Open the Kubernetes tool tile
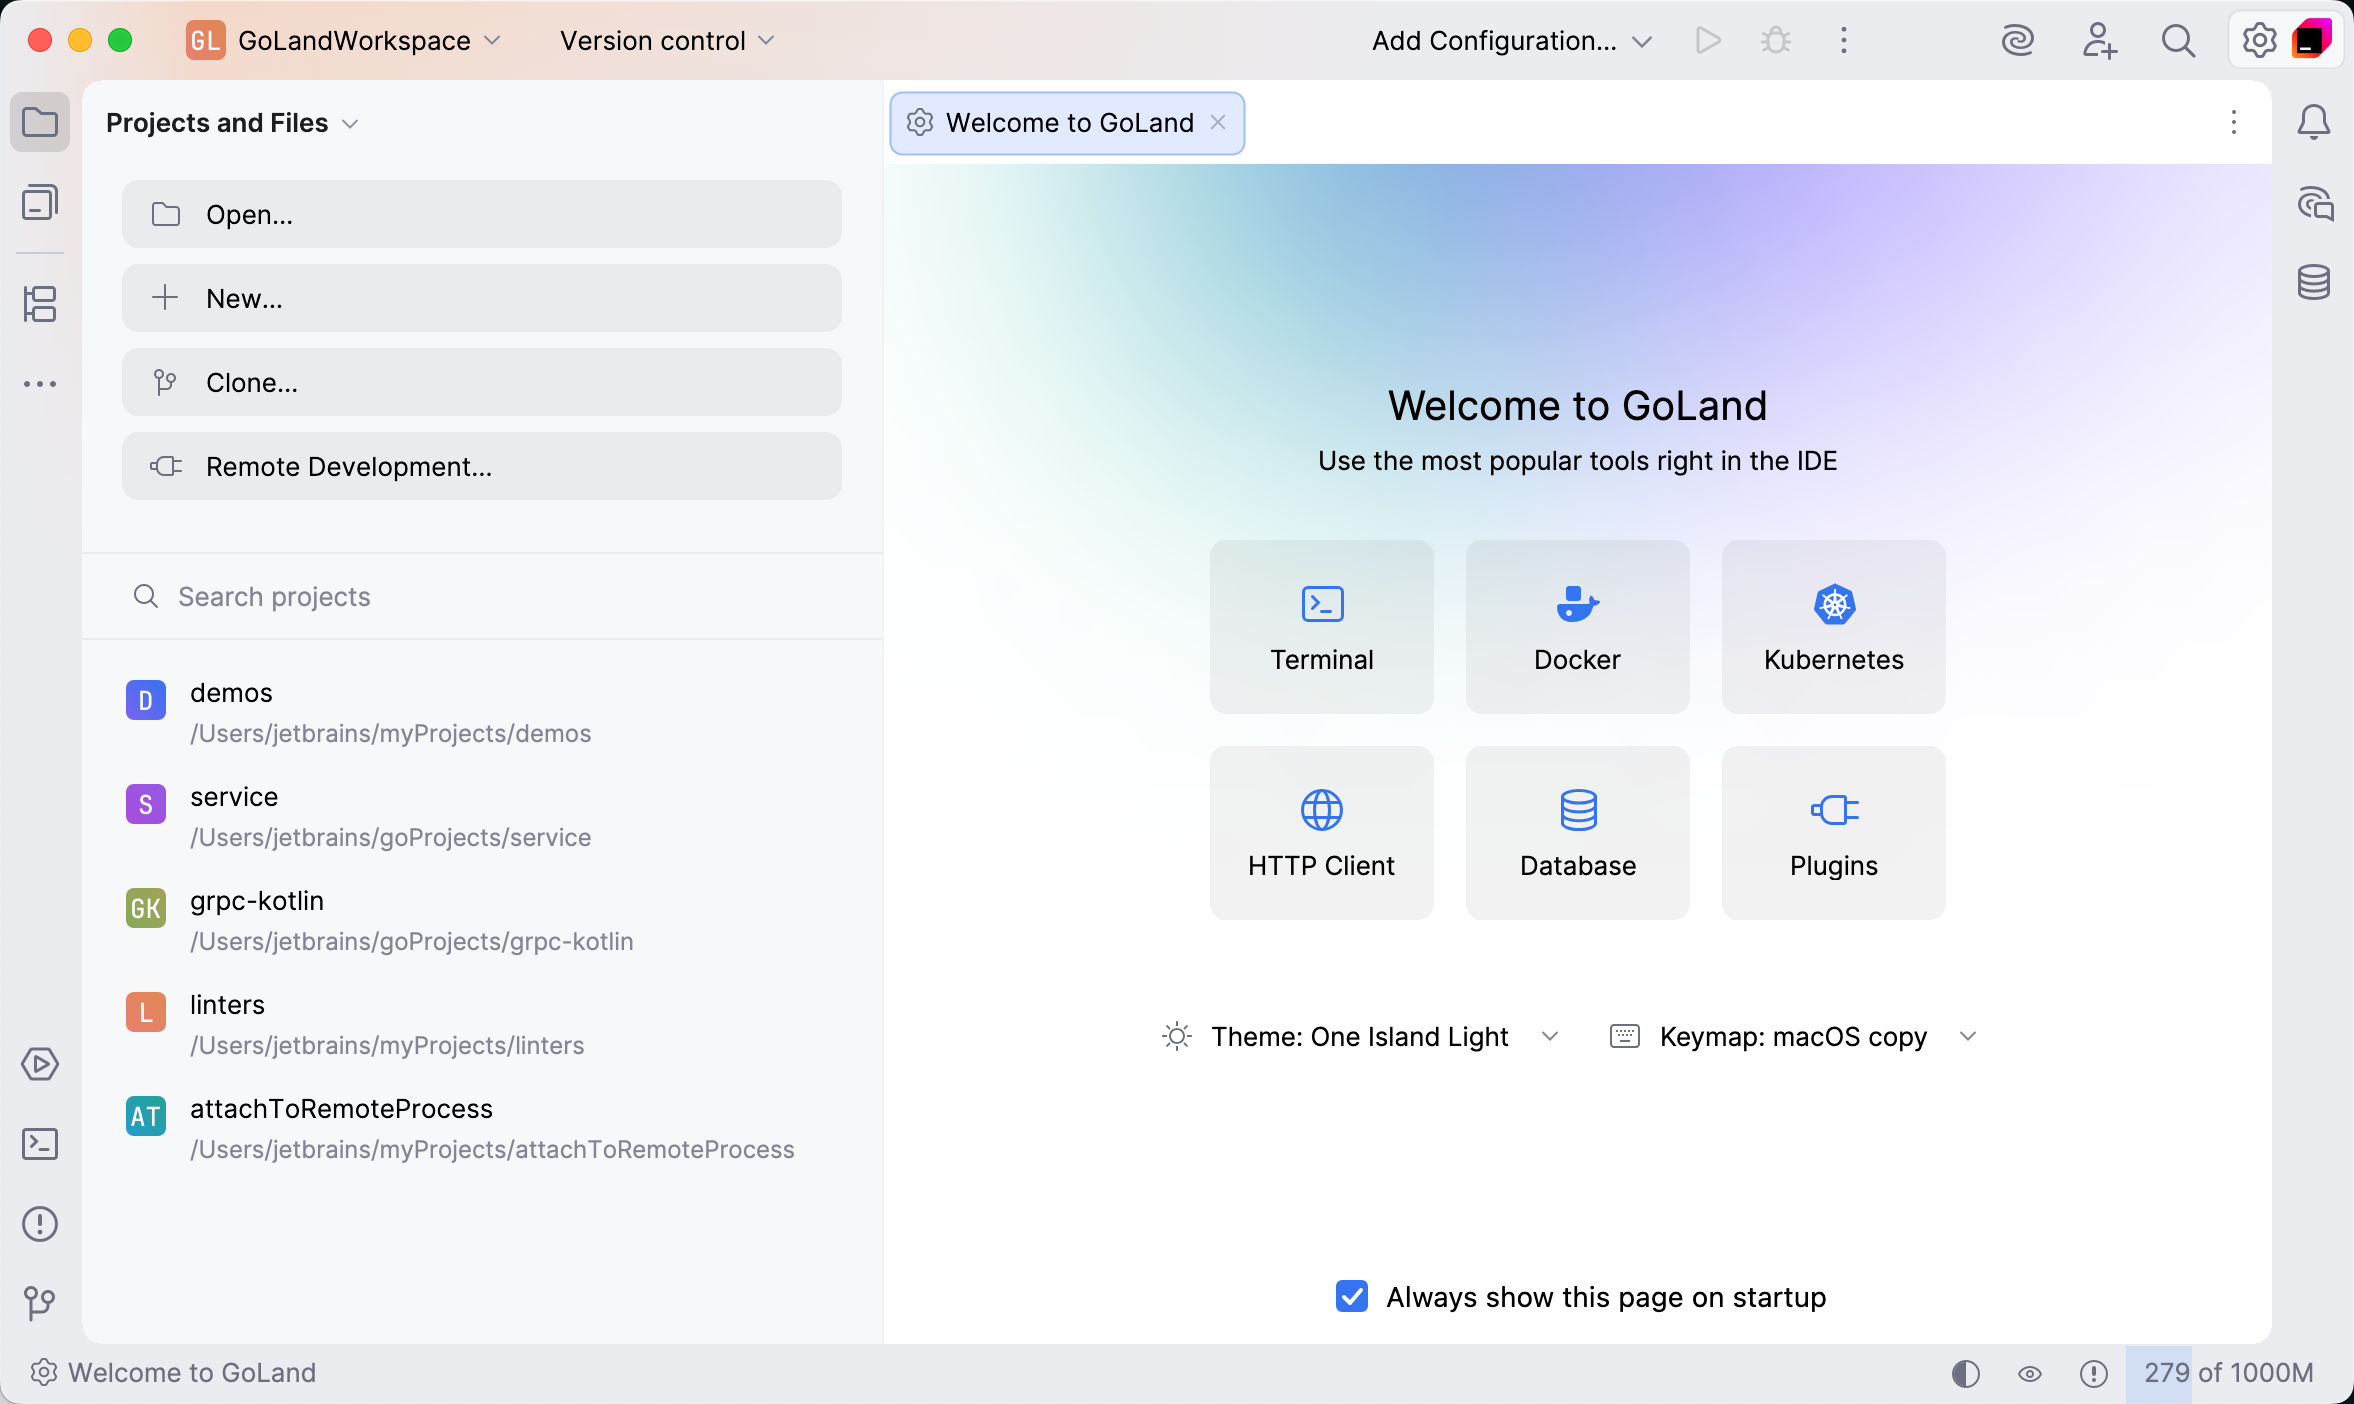This screenshot has width=2354, height=1404. 1833,627
